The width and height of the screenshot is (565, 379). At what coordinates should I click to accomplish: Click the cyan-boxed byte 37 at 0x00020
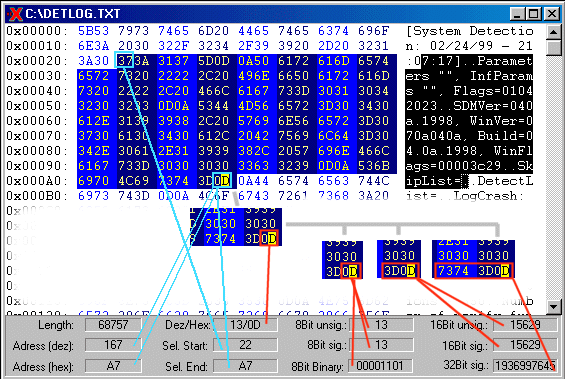pyautogui.click(x=124, y=60)
